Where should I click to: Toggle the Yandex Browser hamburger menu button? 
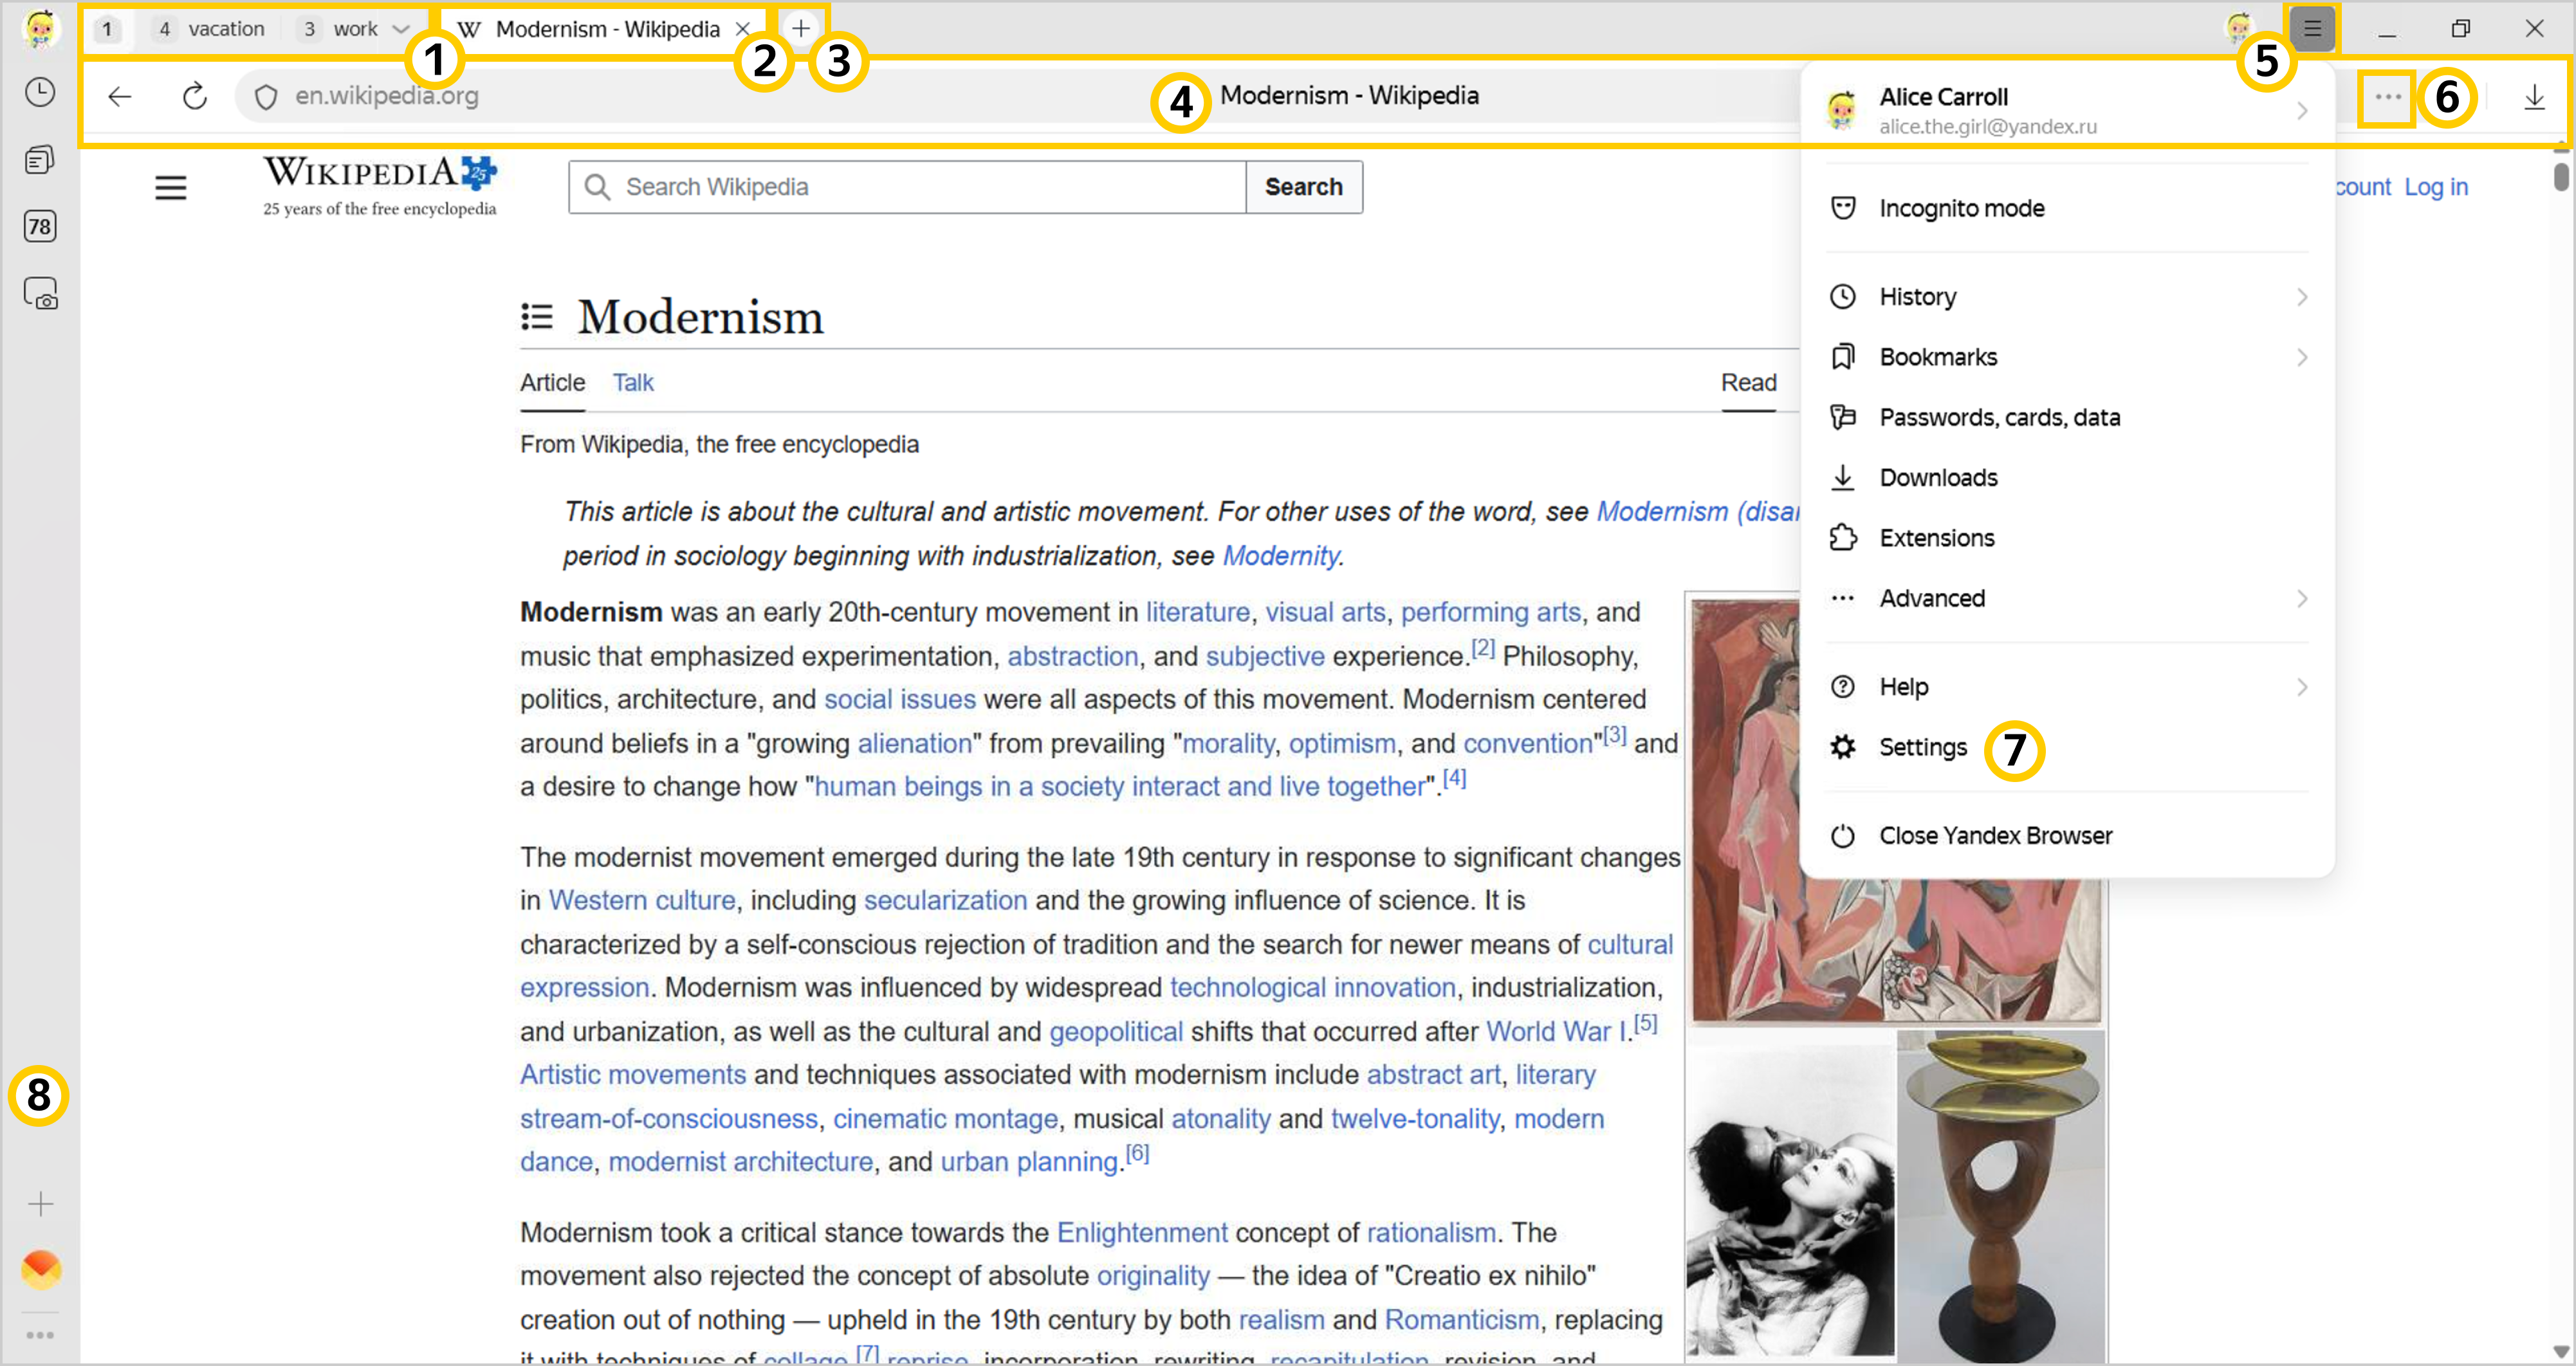click(x=2312, y=28)
